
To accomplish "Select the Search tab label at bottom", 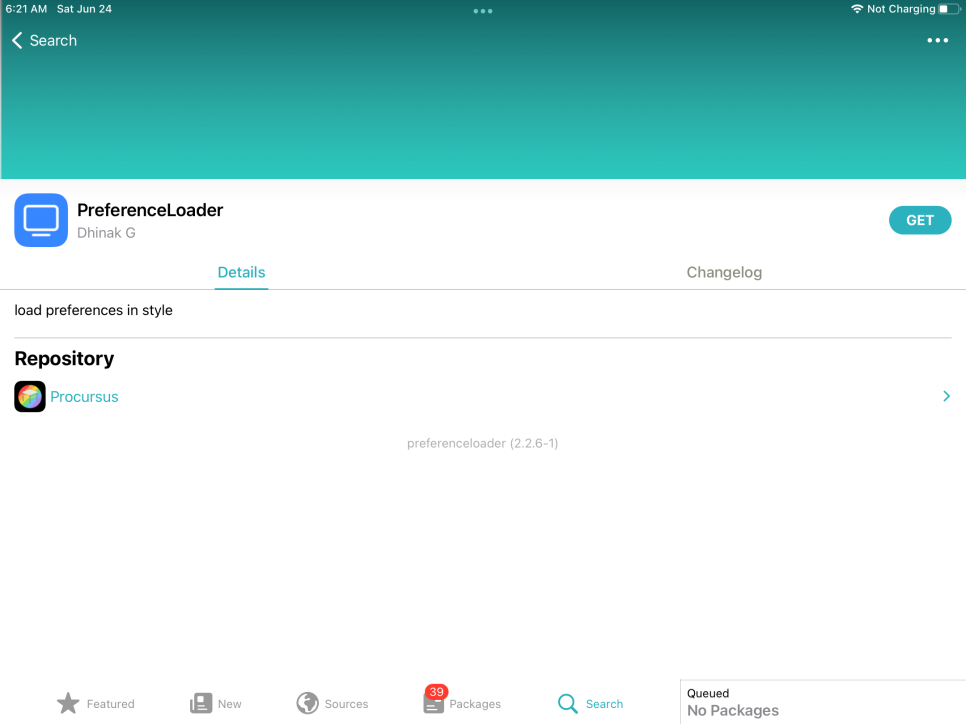I will (x=604, y=703).
